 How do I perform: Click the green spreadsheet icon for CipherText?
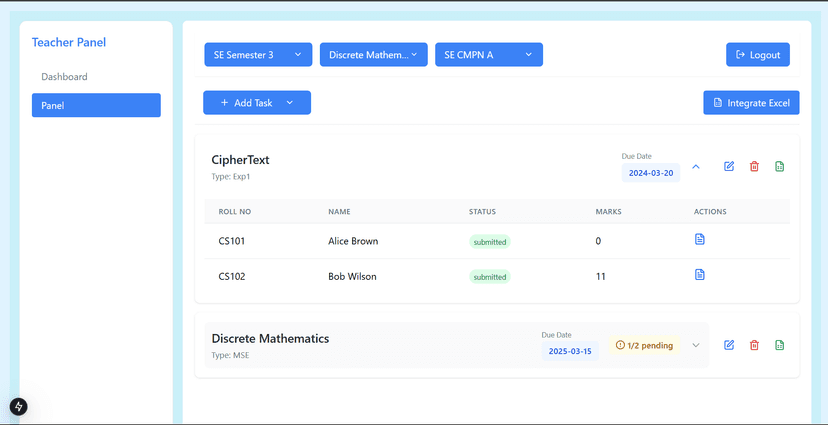(x=780, y=166)
